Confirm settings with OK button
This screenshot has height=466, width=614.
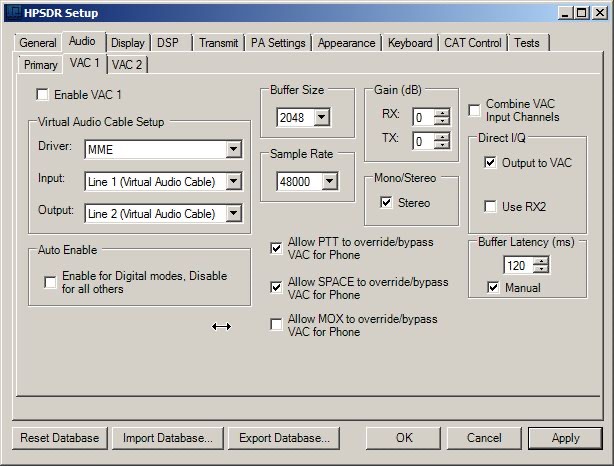point(404,438)
